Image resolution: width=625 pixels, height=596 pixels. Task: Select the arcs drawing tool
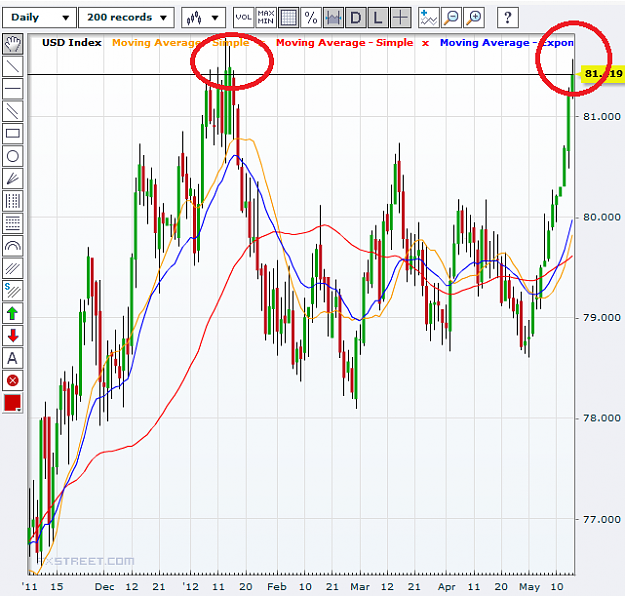tap(12, 246)
